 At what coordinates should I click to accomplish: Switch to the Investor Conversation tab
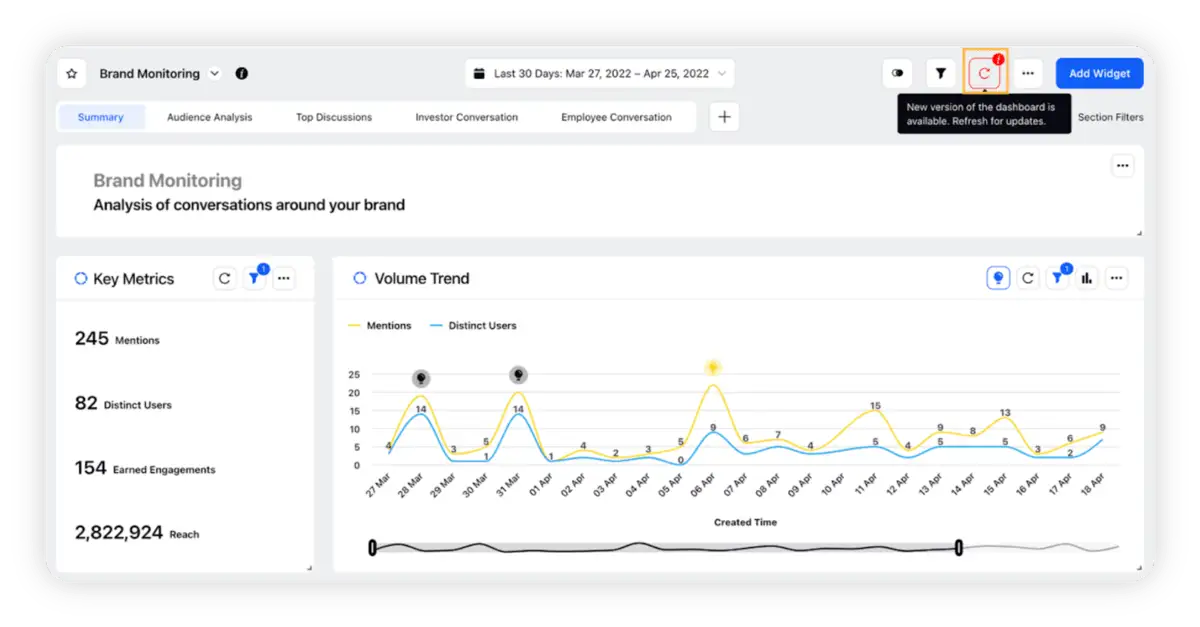[466, 117]
